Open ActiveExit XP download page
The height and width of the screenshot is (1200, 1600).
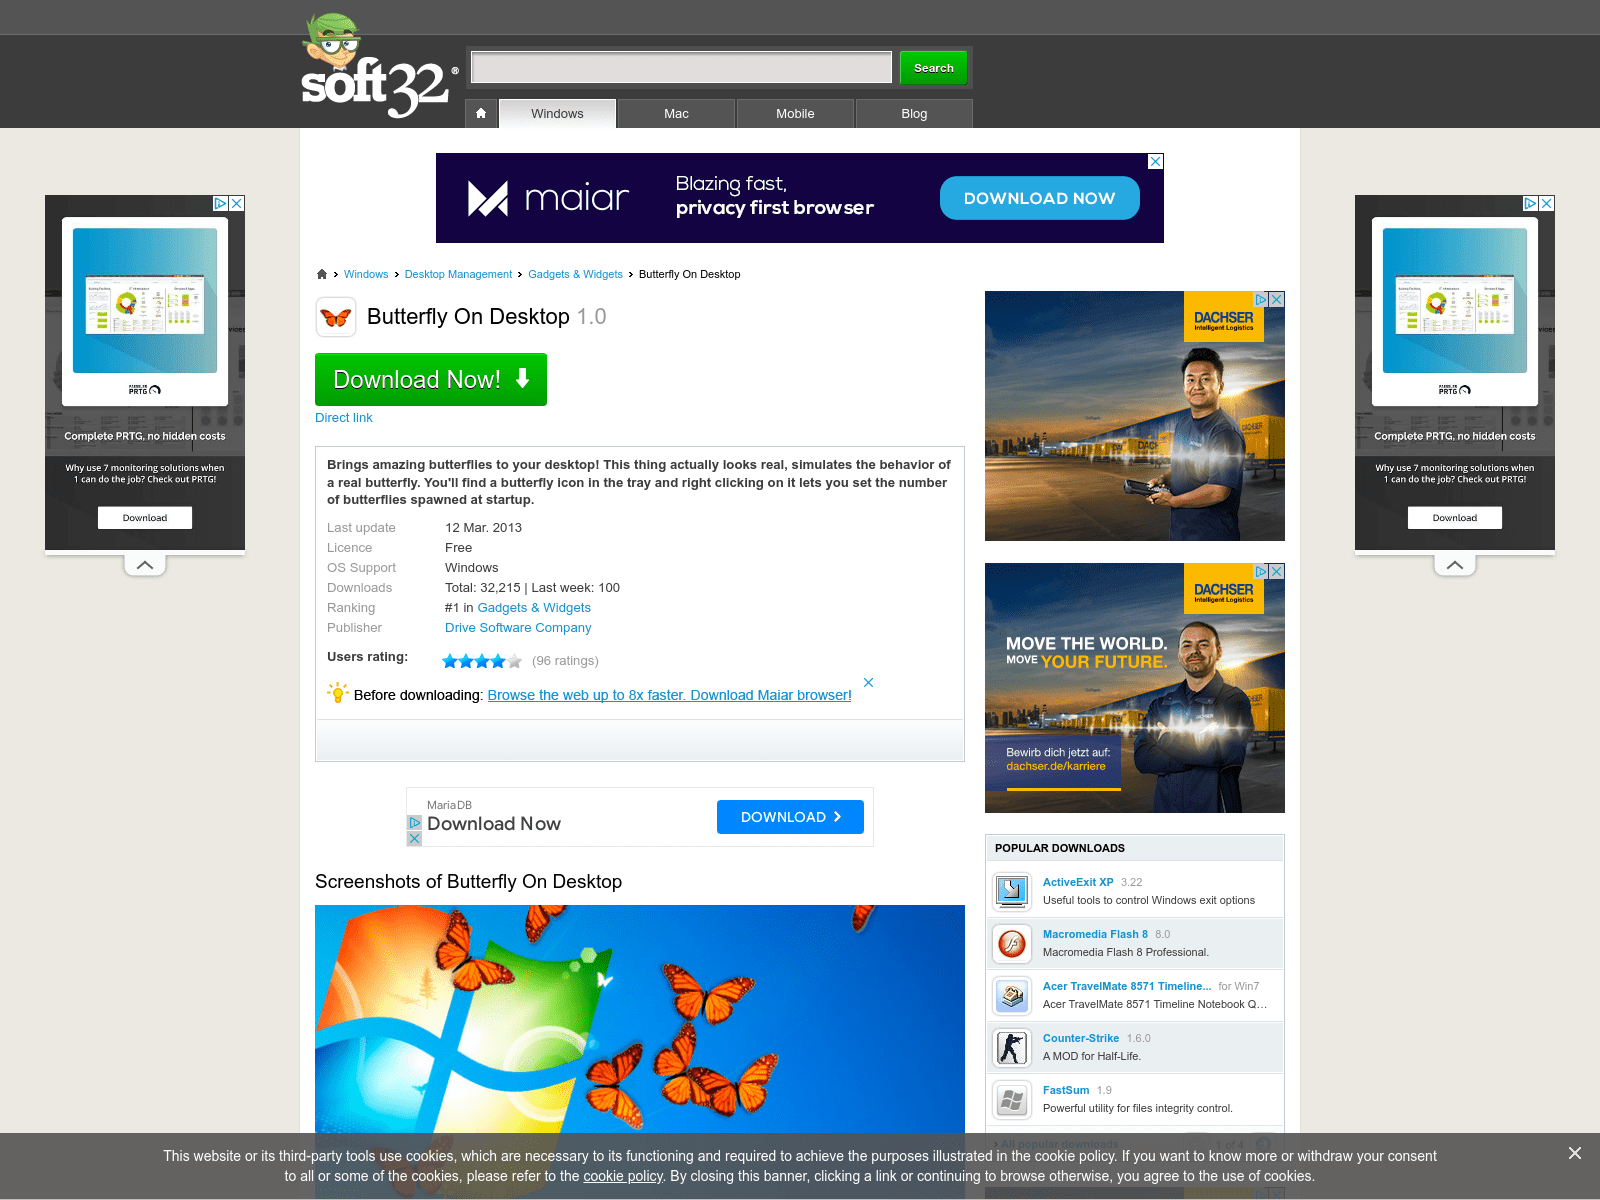(1078, 882)
